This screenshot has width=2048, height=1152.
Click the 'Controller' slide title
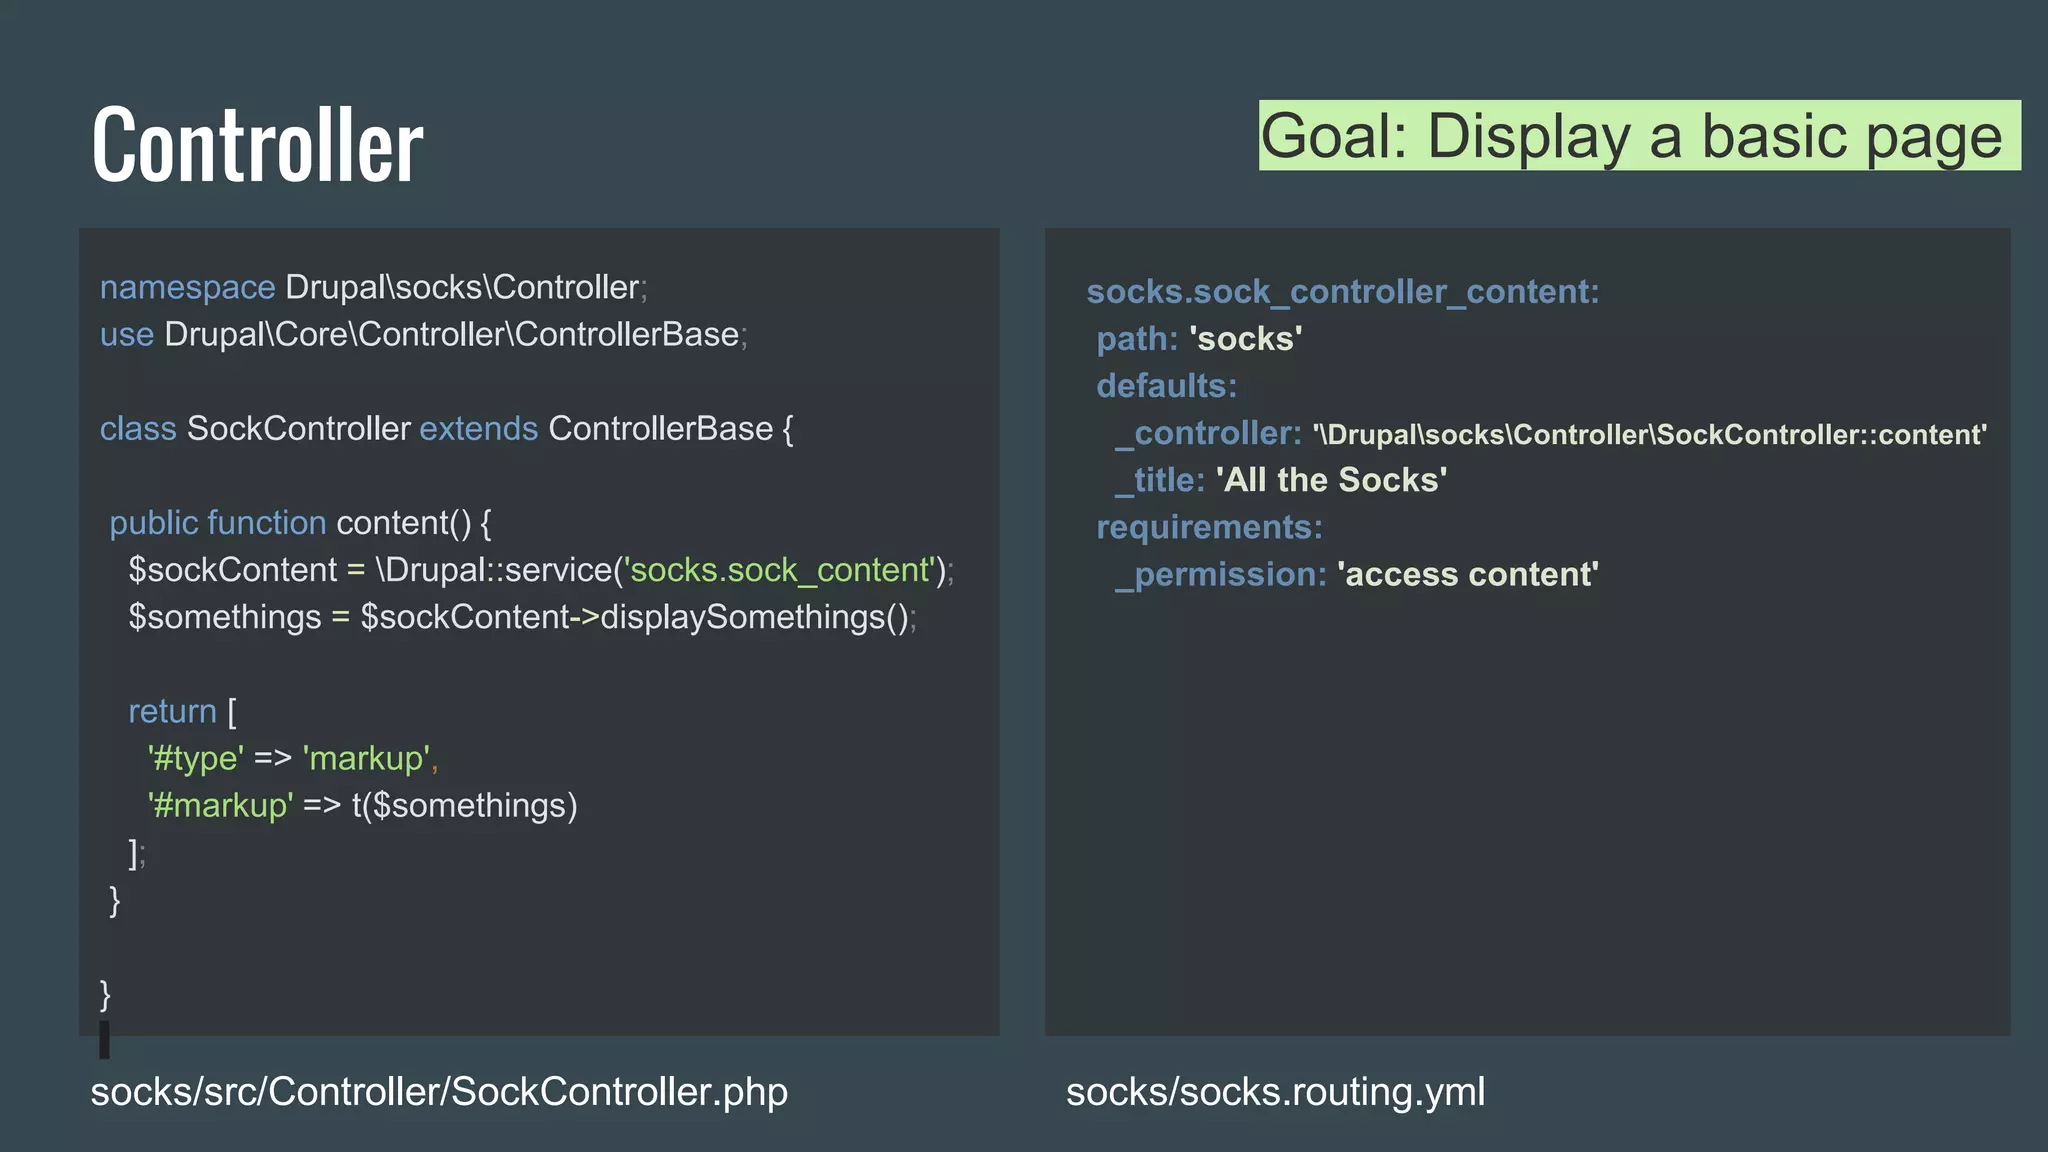click(x=258, y=145)
